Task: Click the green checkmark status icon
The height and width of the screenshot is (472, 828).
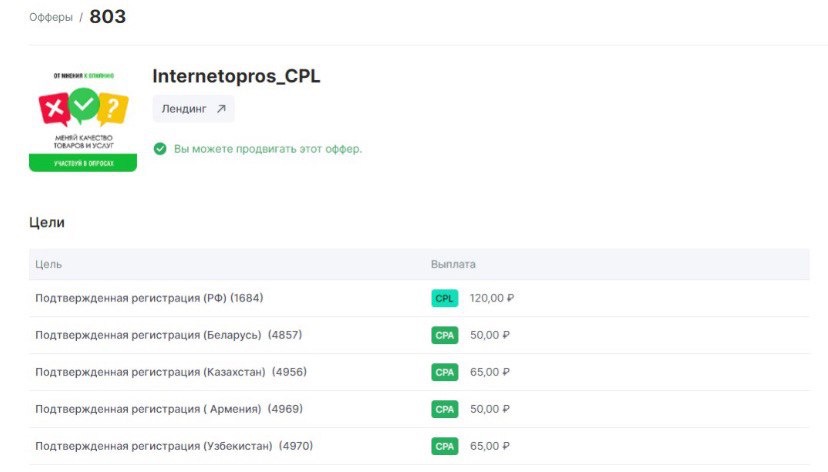Action: coord(160,149)
